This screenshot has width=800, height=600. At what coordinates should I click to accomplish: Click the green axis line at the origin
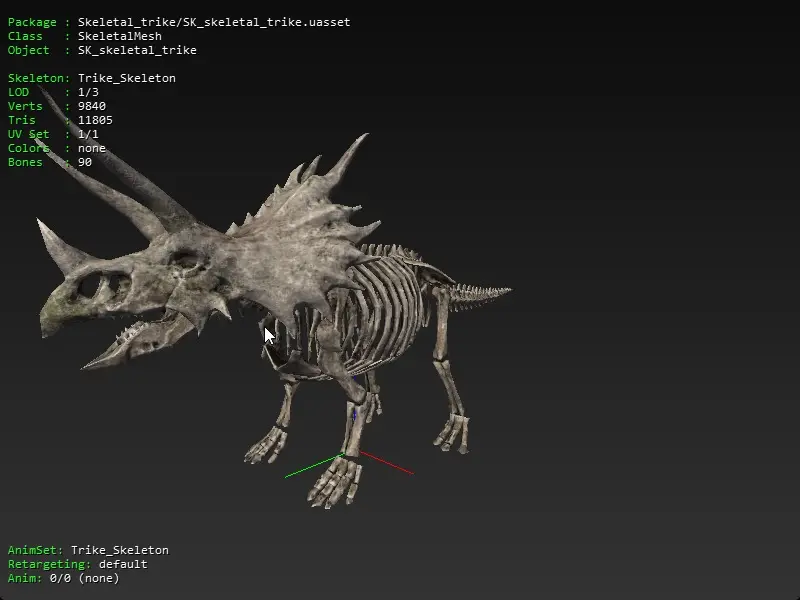tap(315, 465)
